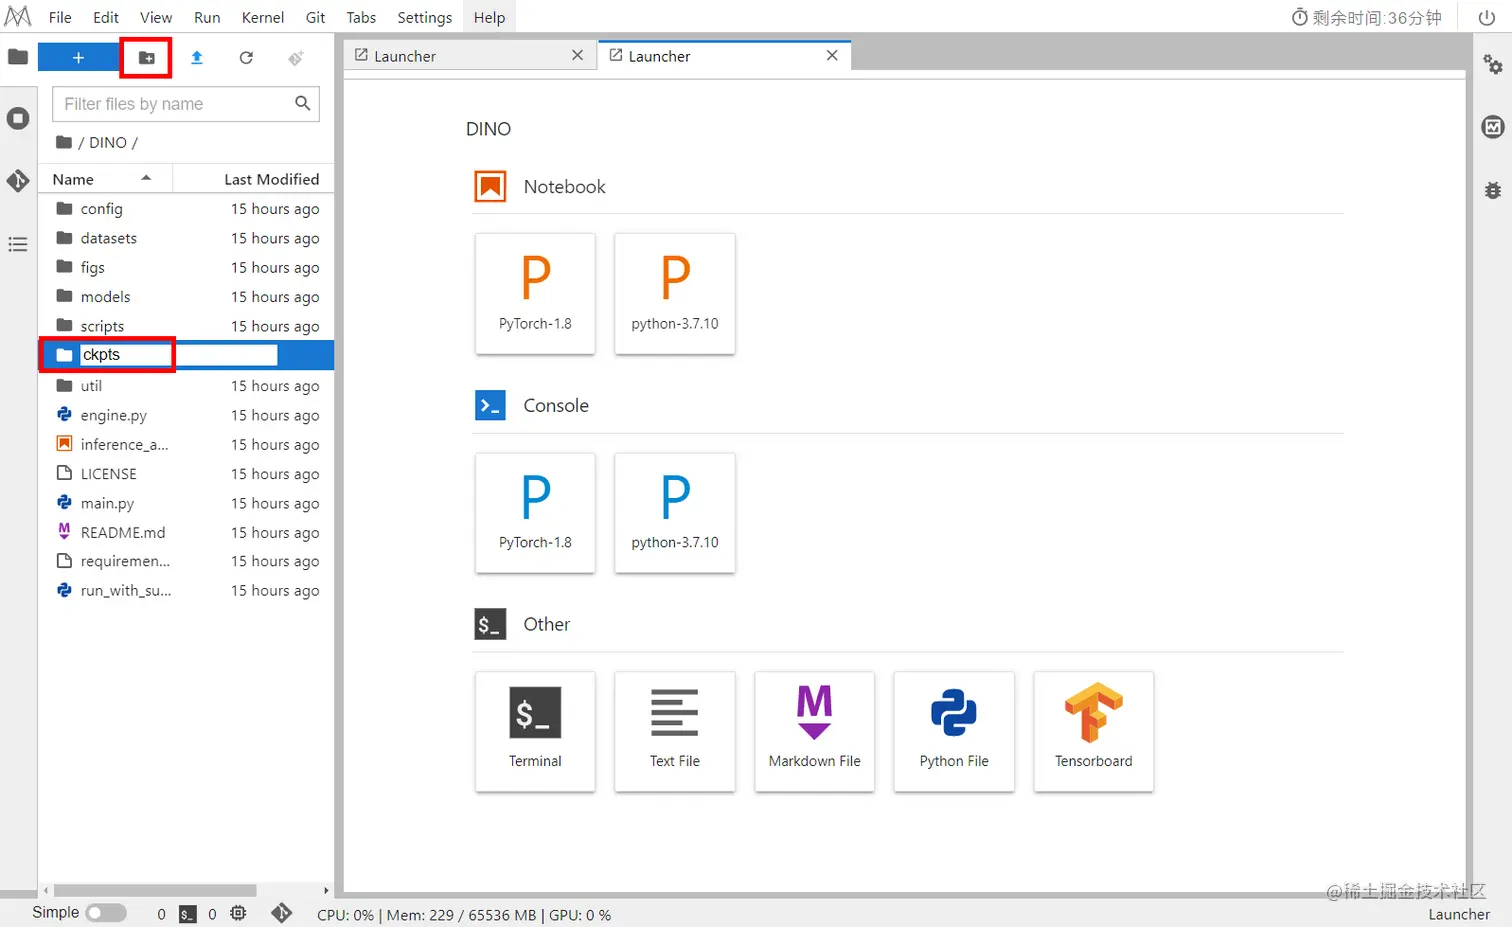The image size is (1512, 927).
Task: Click the New Launcher plus button
Action: click(x=78, y=57)
